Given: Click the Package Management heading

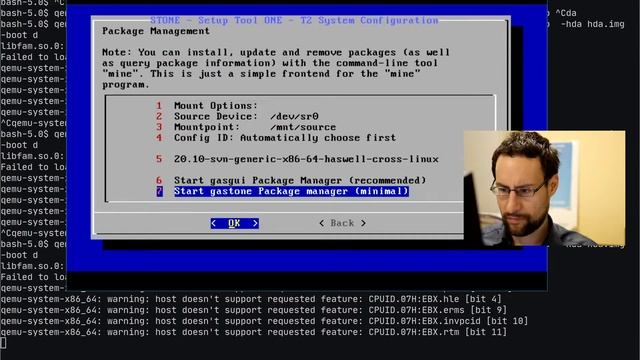Looking at the screenshot, I should tap(156, 31).
